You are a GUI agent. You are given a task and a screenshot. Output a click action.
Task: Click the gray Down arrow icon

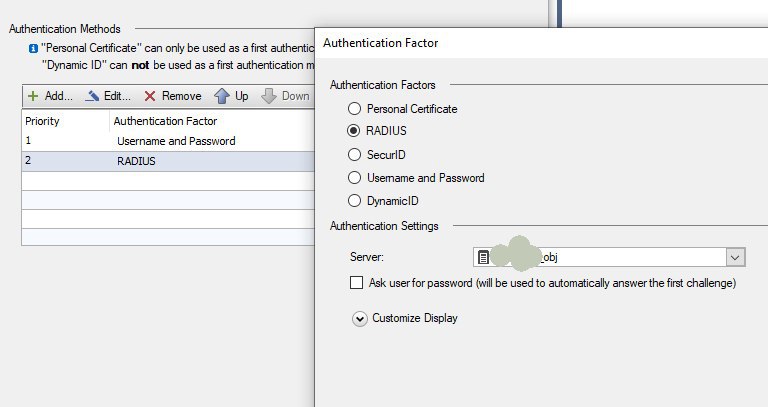point(269,96)
